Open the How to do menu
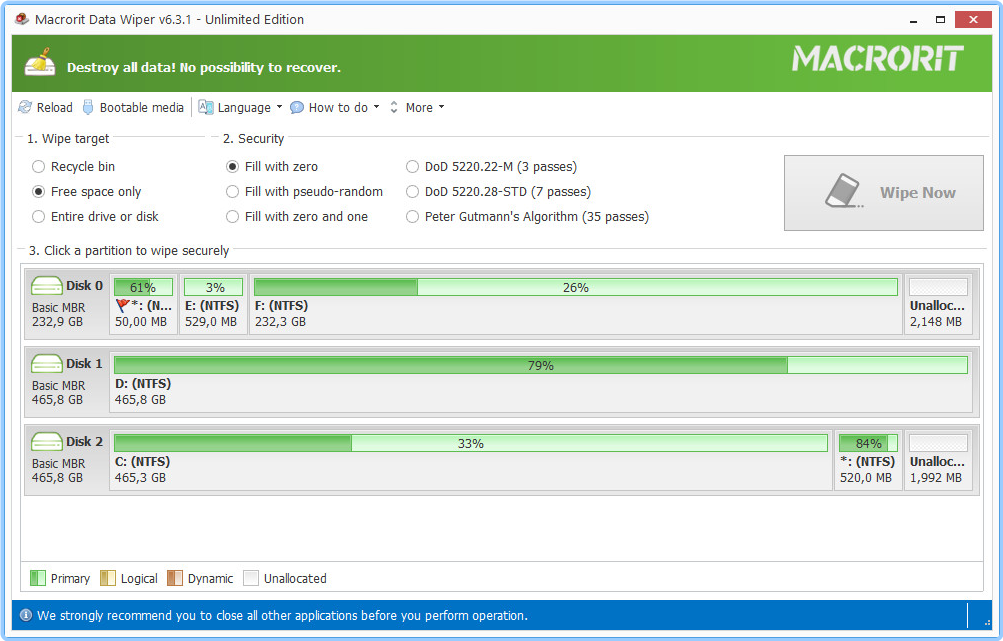This screenshot has height=641, width=1003. pyautogui.click(x=335, y=107)
